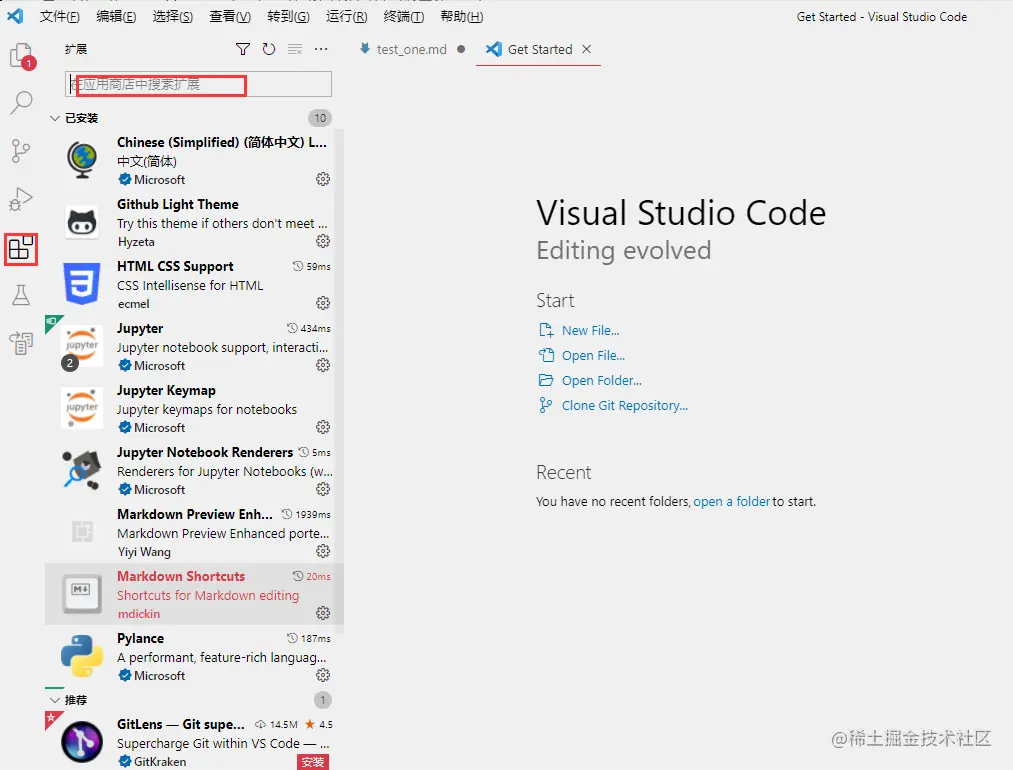Open the Source Control view
The image size is (1013, 770).
[x=21, y=151]
